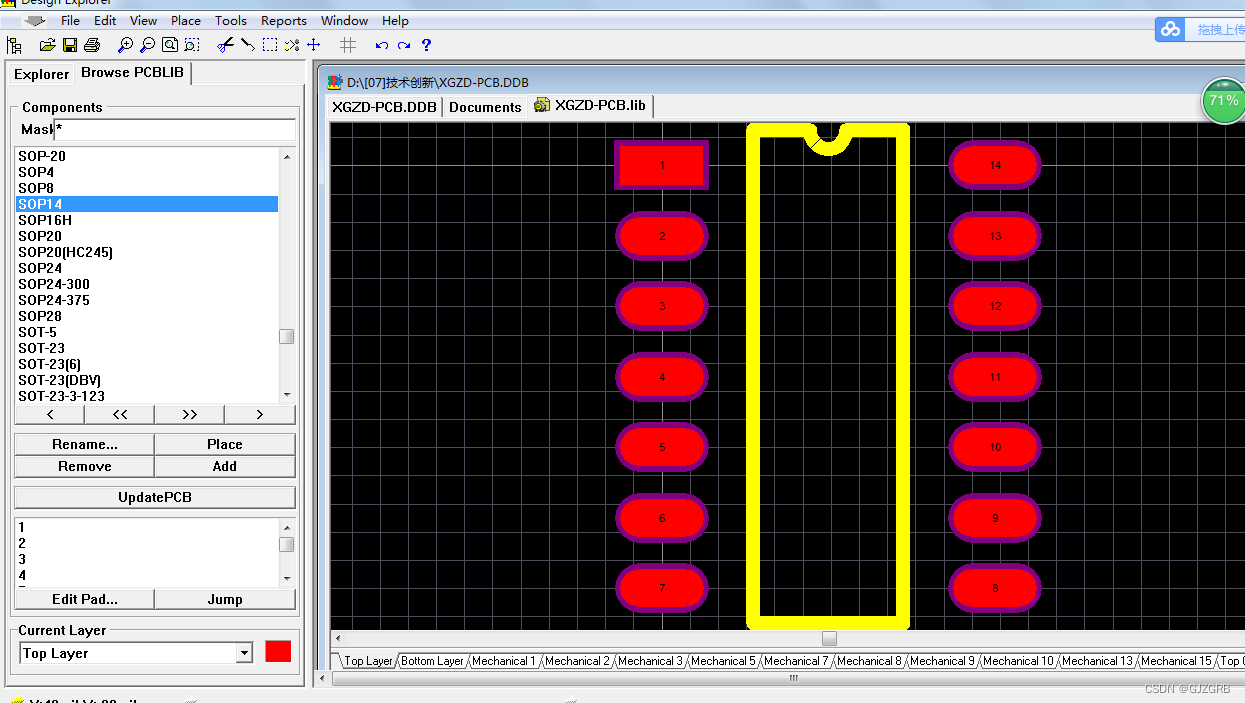Screen dimensions: 1245x703
Task: Open the Current Layer dropdown
Action: 244,652
